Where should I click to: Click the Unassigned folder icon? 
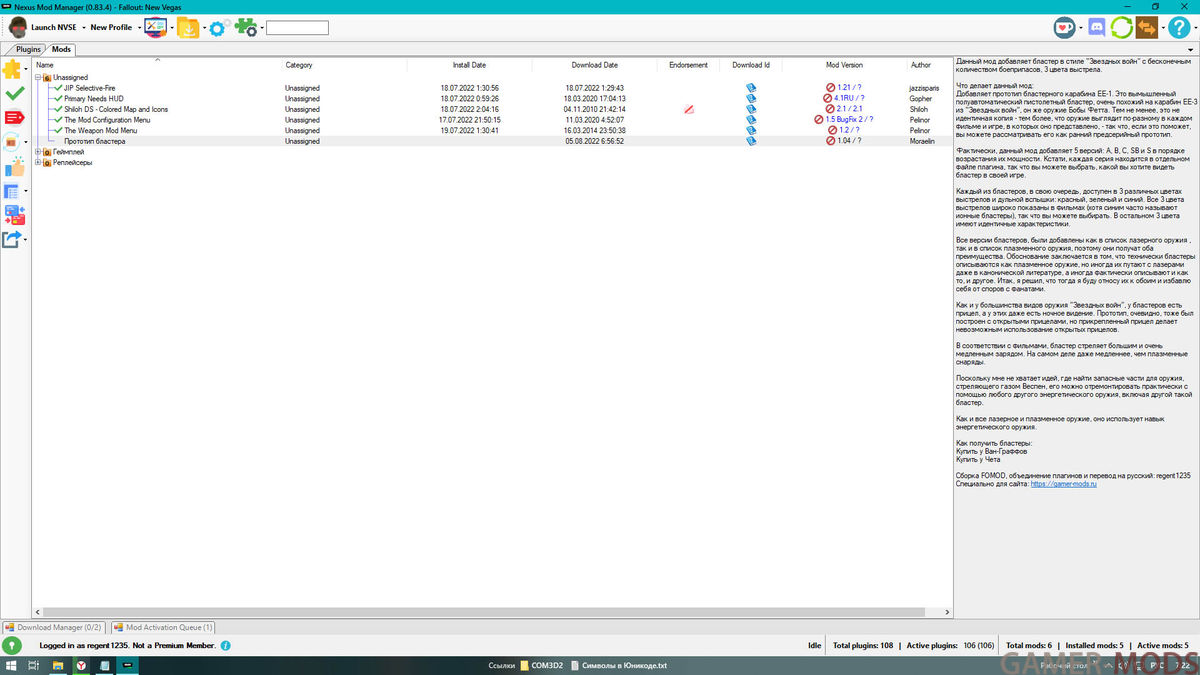click(47, 77)
